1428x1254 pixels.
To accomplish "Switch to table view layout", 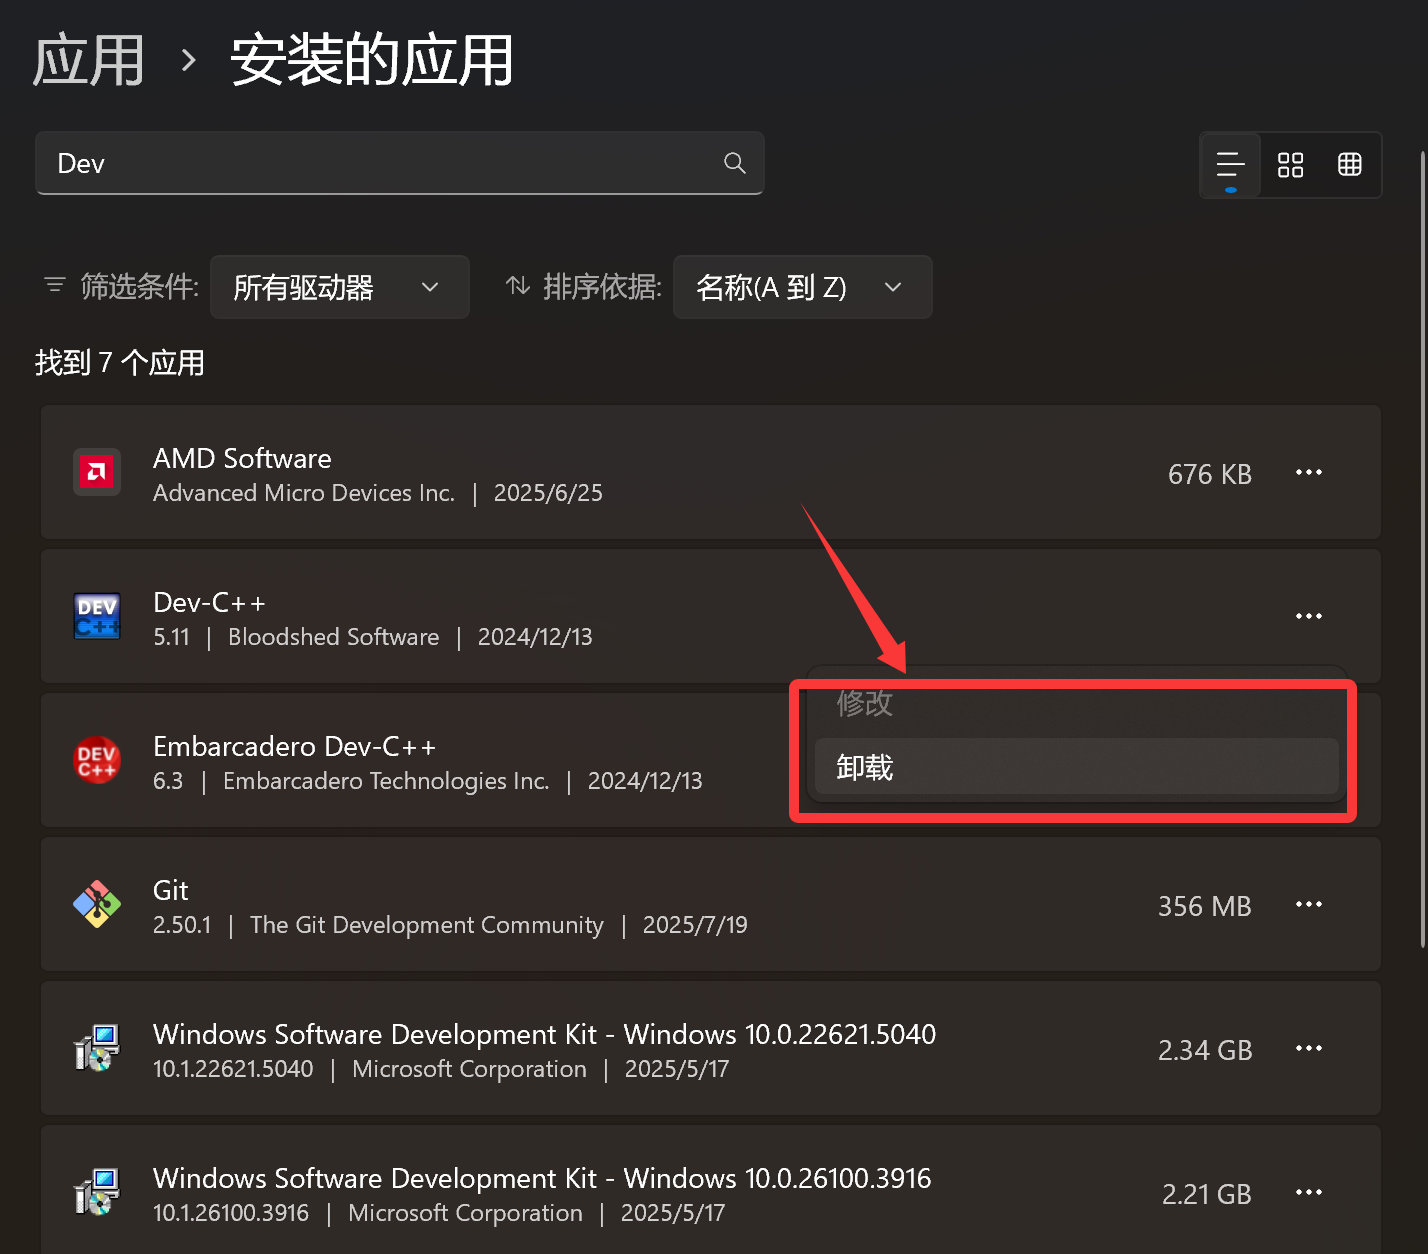I will point(1350,165).
